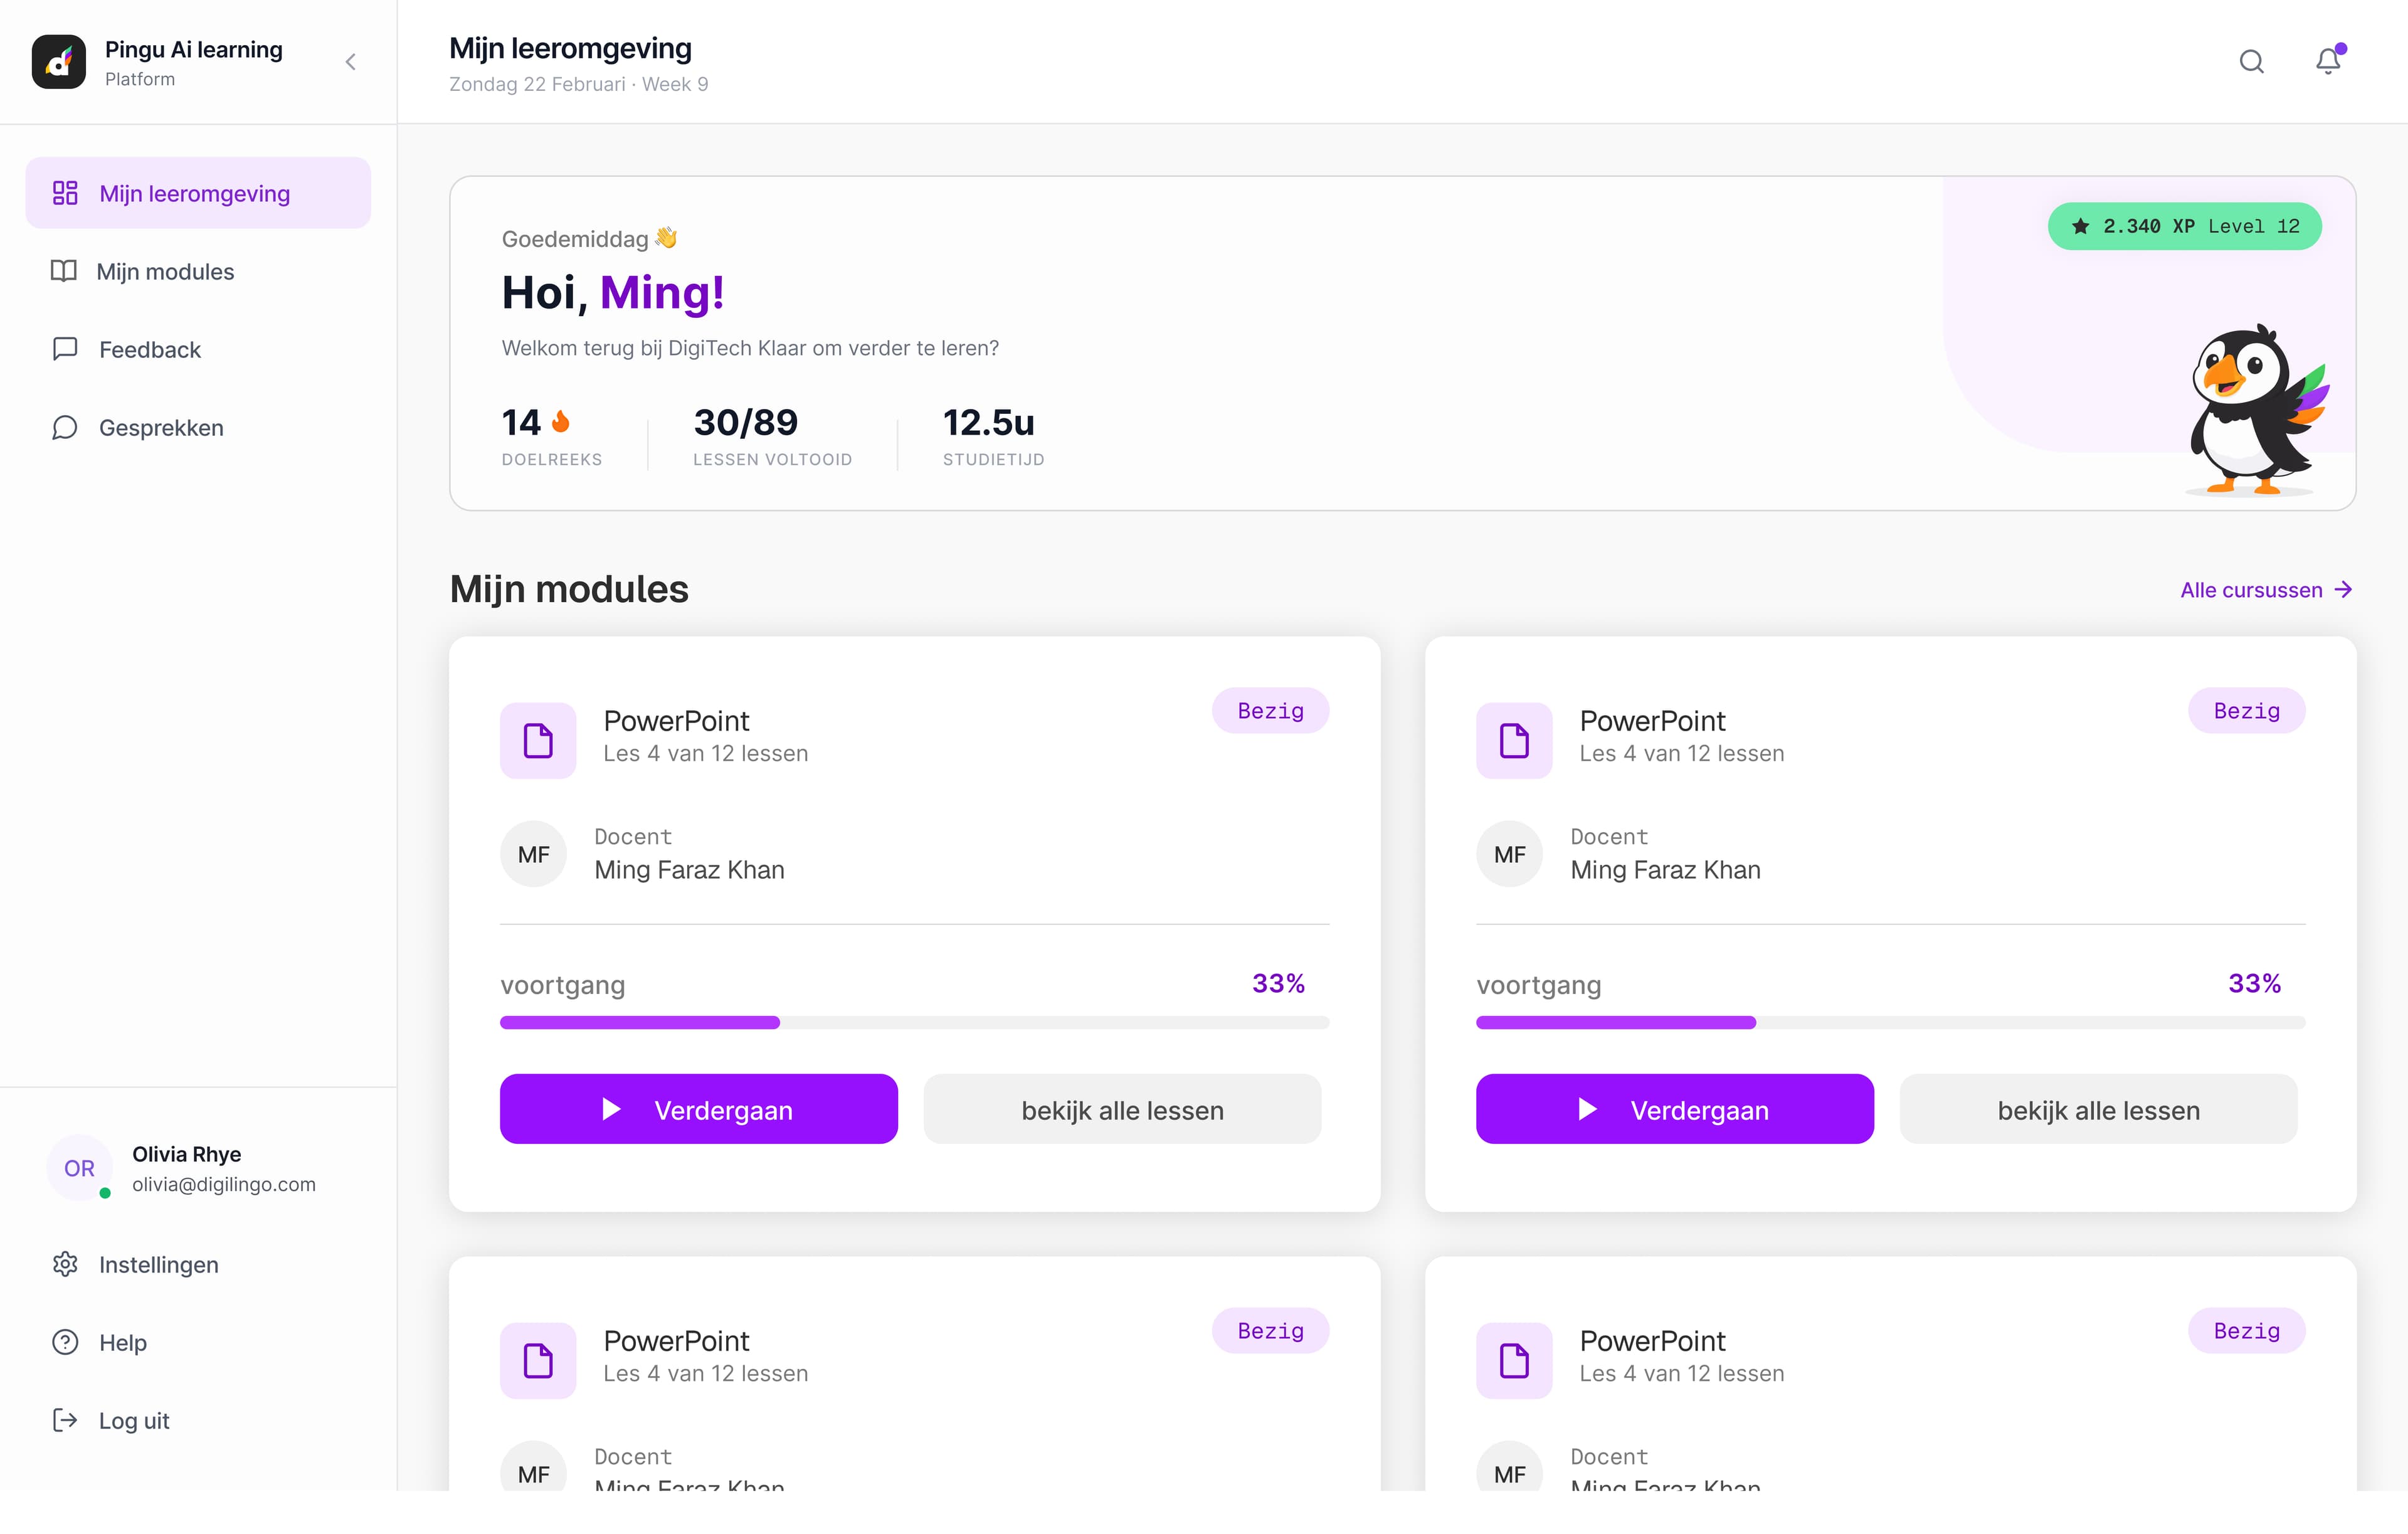Viewport: 2408px width, 1534px height.
Task: Click the document icon of bottom-right PowerPoint card
Action: coord(1514,1361)
